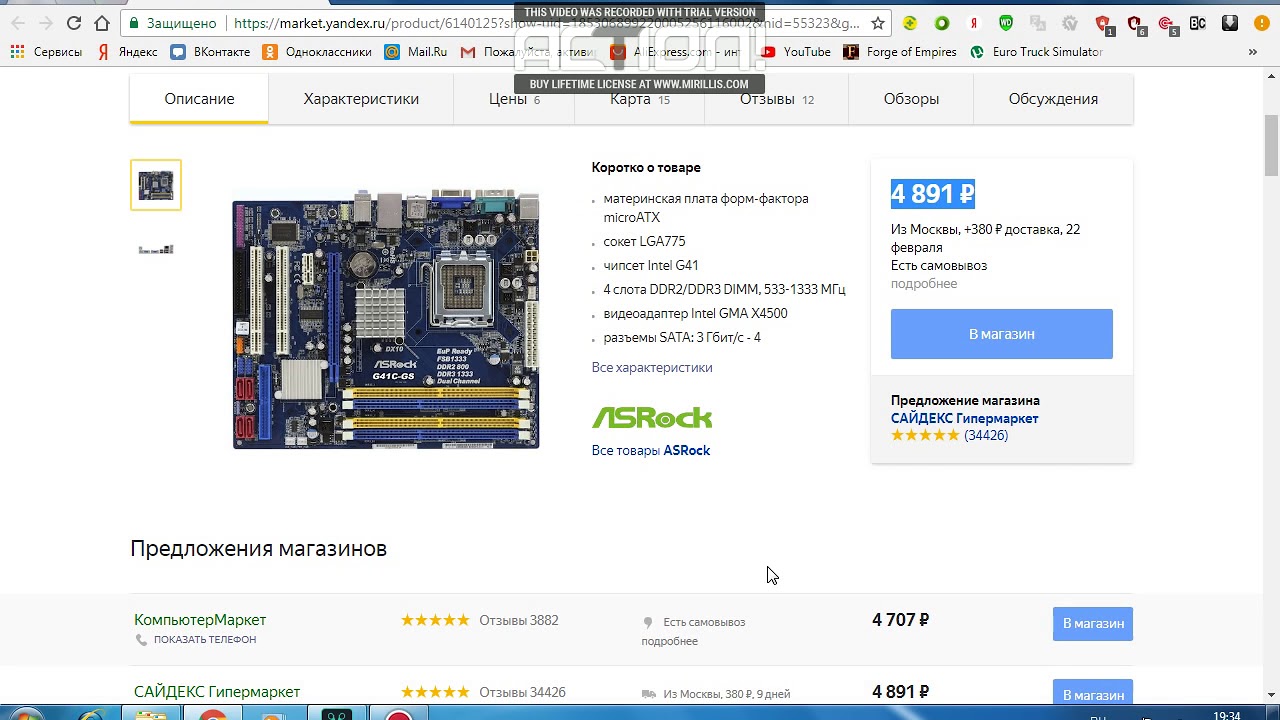Viewport: 1280px width, 720px height.
Task: Go to browser home page
Action: click(102, 23)
